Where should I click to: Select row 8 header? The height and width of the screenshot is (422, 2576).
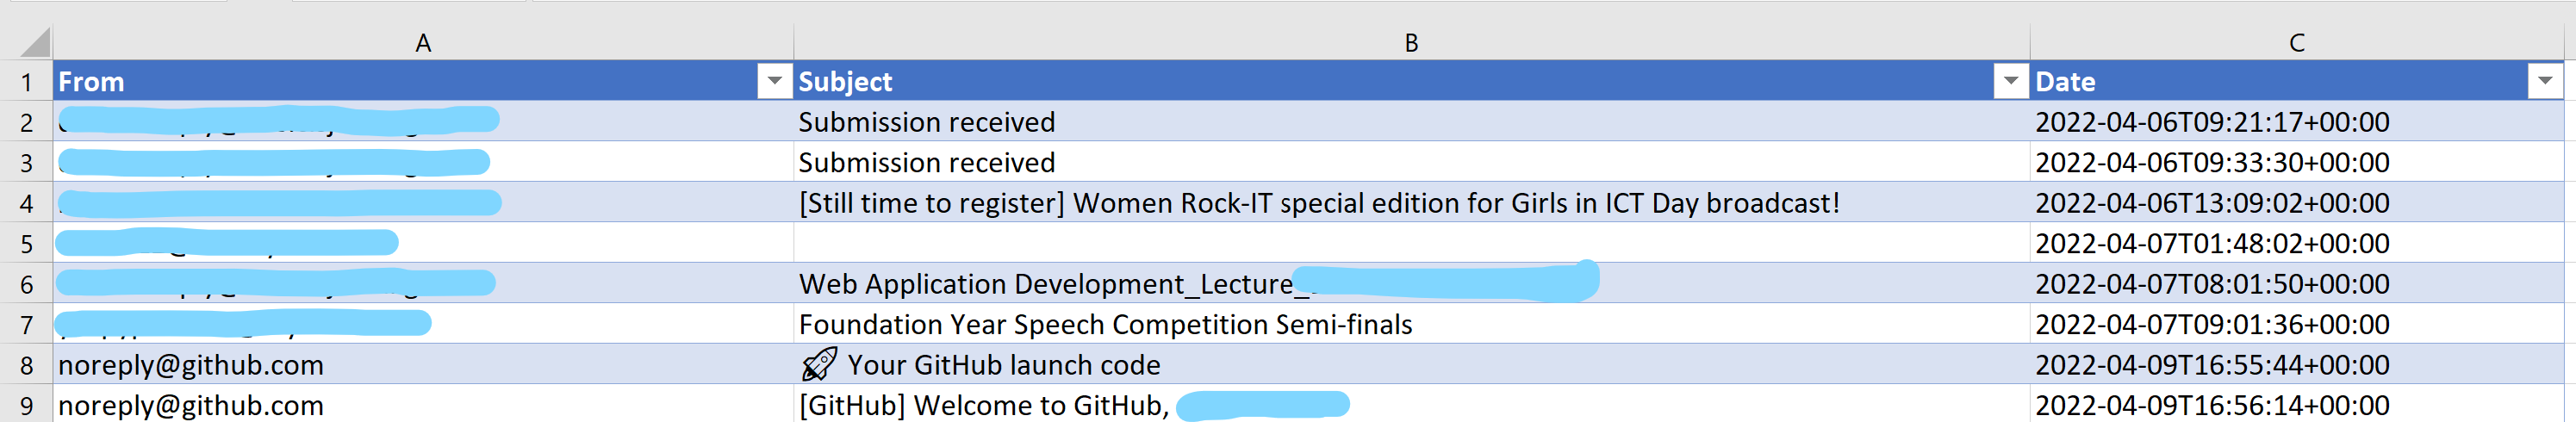pyautogui.click(x=26, y=366)
